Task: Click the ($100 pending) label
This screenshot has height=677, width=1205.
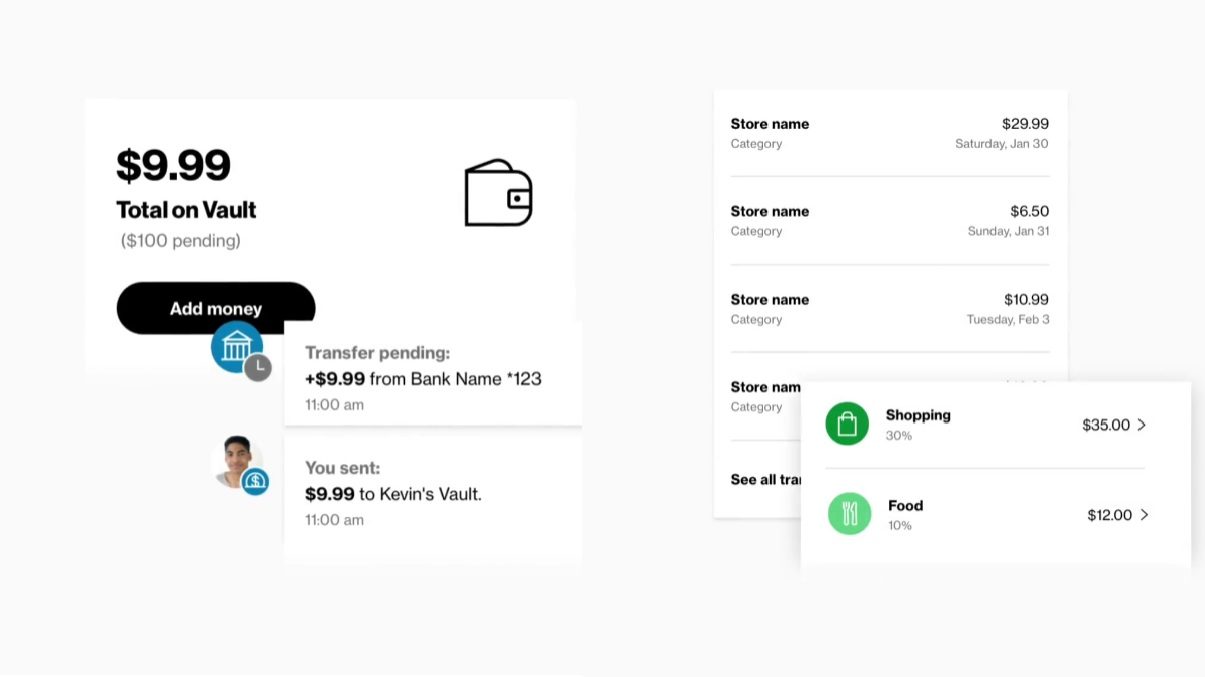Action: click(x=180, y=240)
